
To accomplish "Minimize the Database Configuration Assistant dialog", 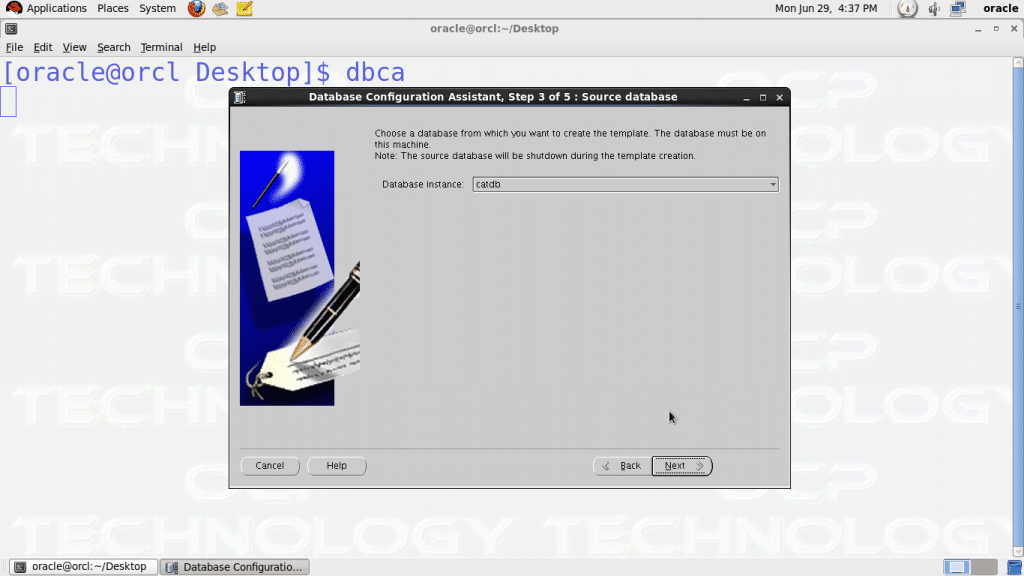I will click(746, 97).
